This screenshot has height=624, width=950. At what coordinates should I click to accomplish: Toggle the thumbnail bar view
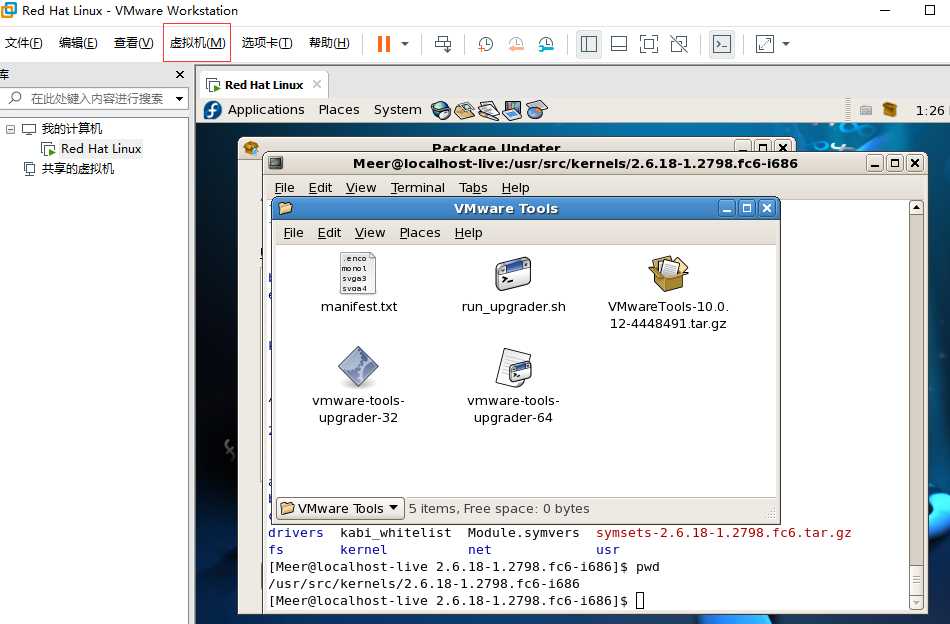[x=619, y=44]
